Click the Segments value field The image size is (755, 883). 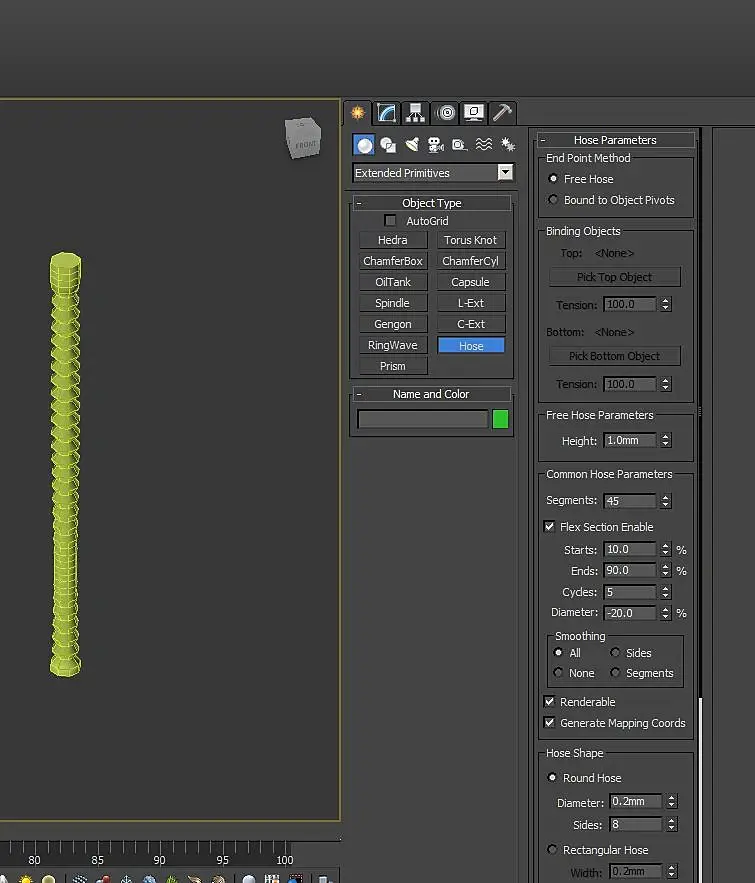pyautogui.click(x=630, y=501)
